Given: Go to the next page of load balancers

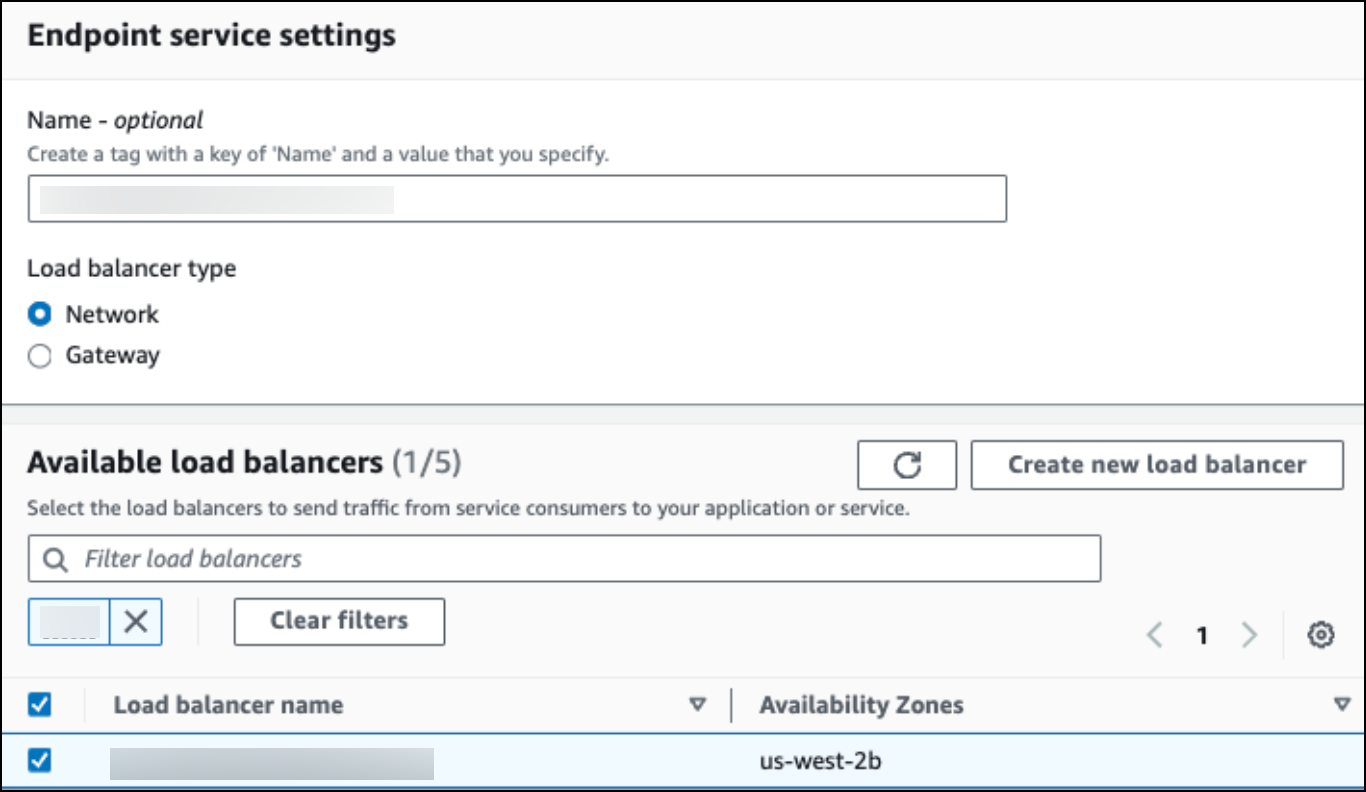Looking at the screenshot, I should coord(1249,635).
